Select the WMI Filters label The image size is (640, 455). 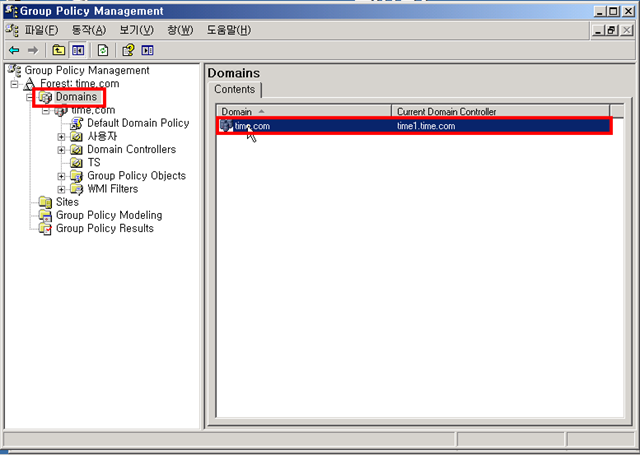(113, 189)
